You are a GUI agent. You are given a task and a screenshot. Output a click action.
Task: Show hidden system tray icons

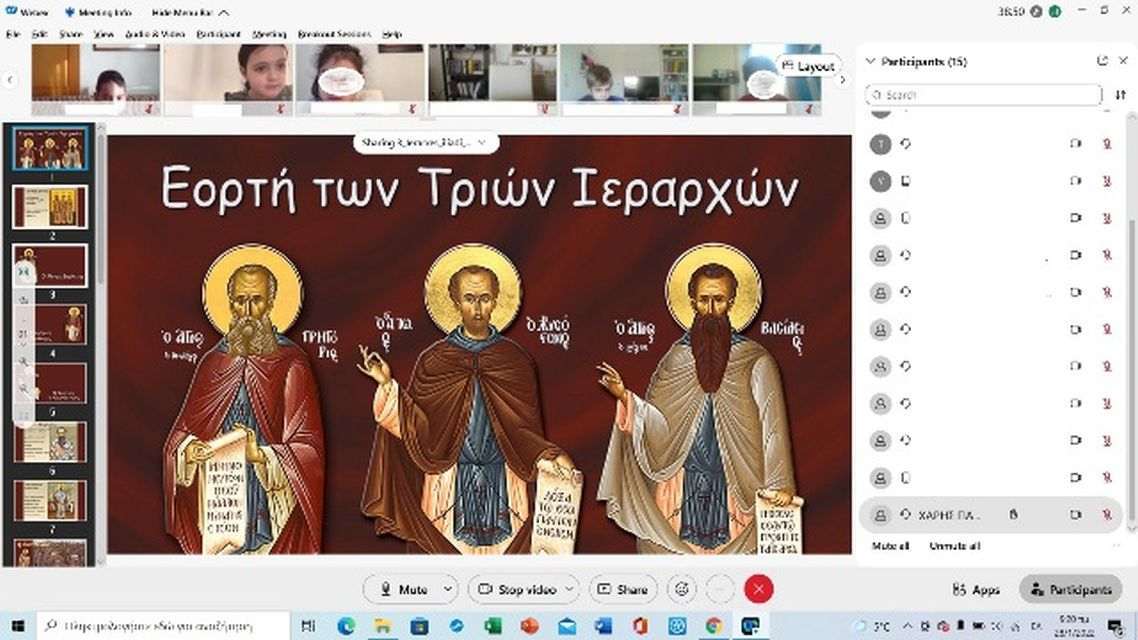coord(908,625)
